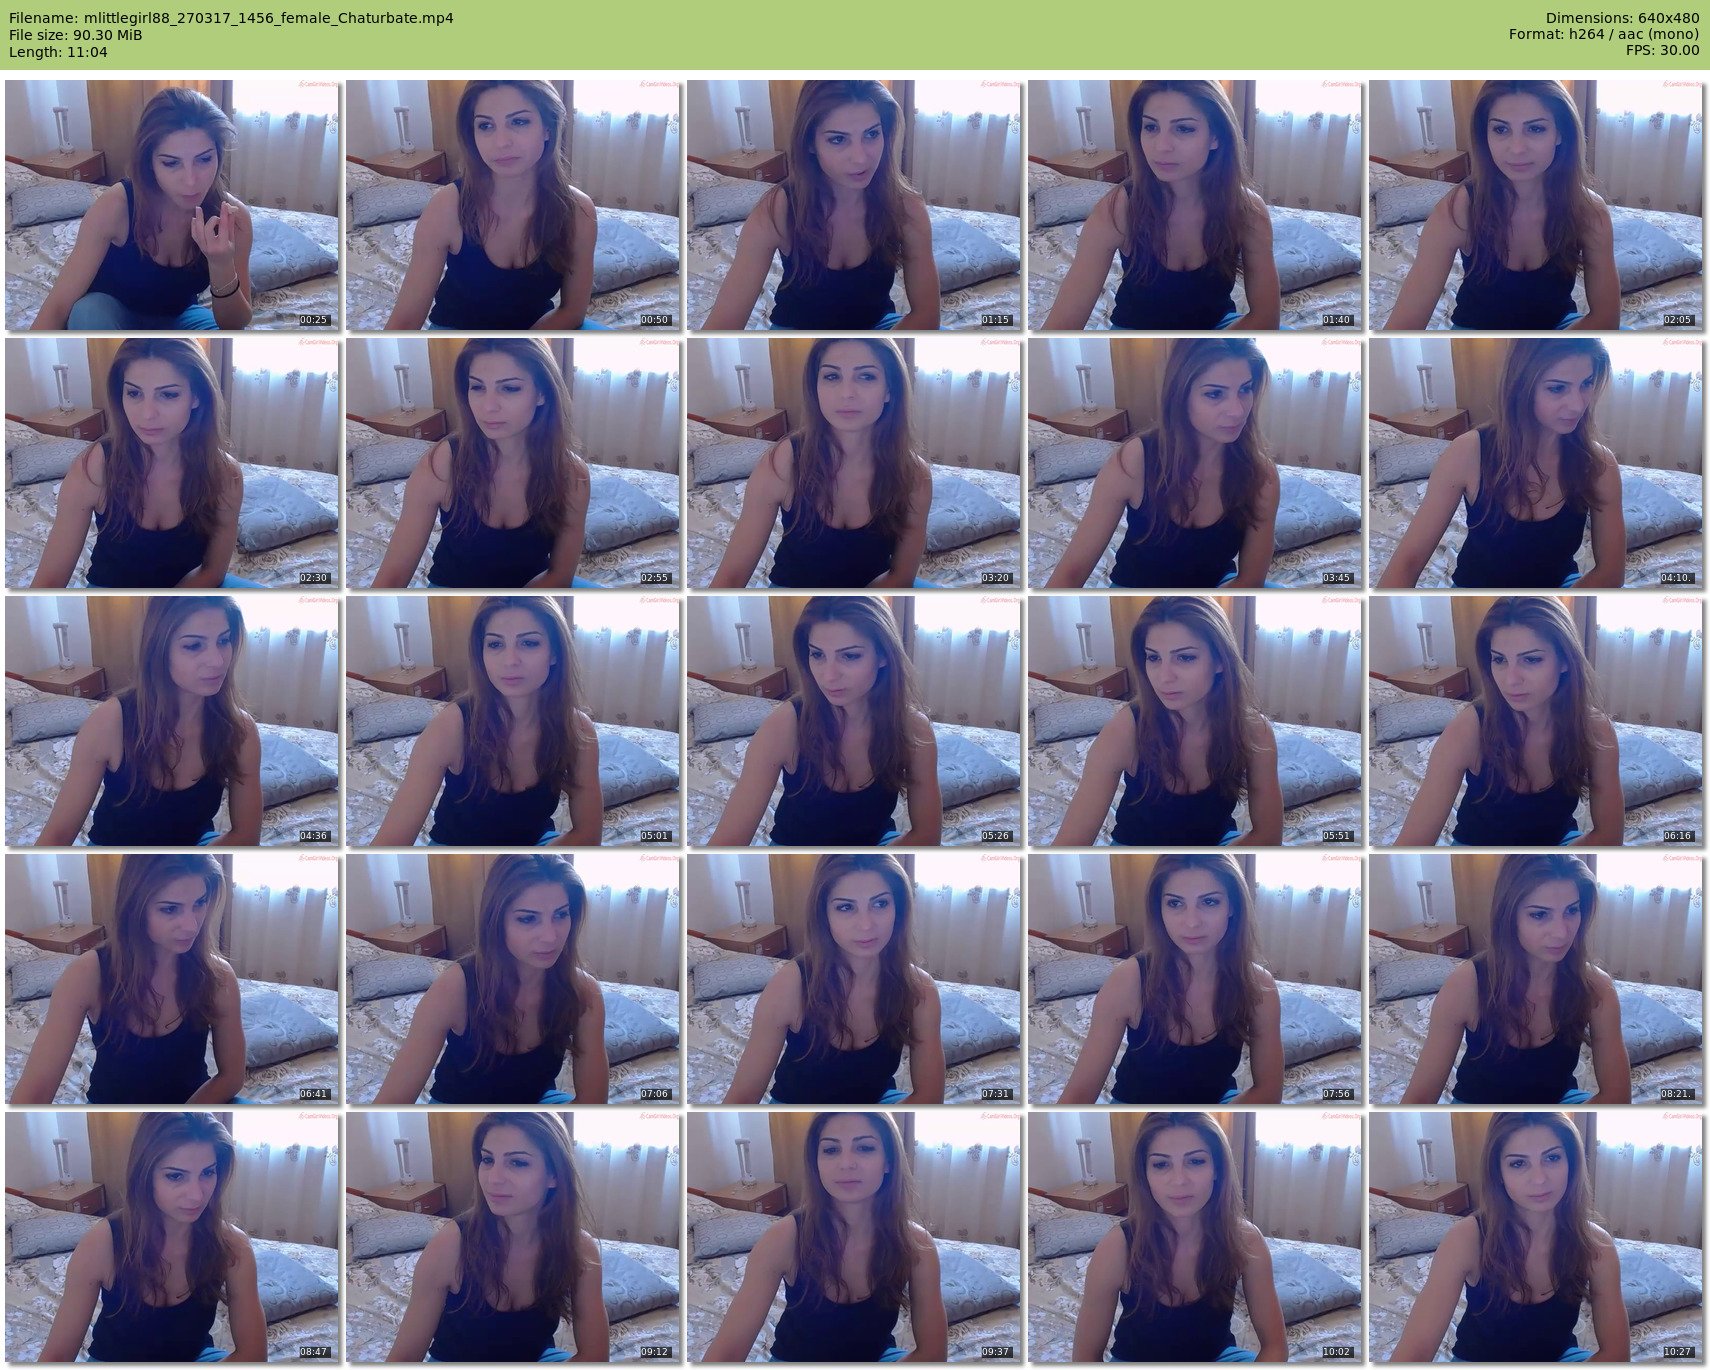The image size is (1710, 1370).
Task: Open the frame marked 09:37
Action: (x=853, y=1237)
